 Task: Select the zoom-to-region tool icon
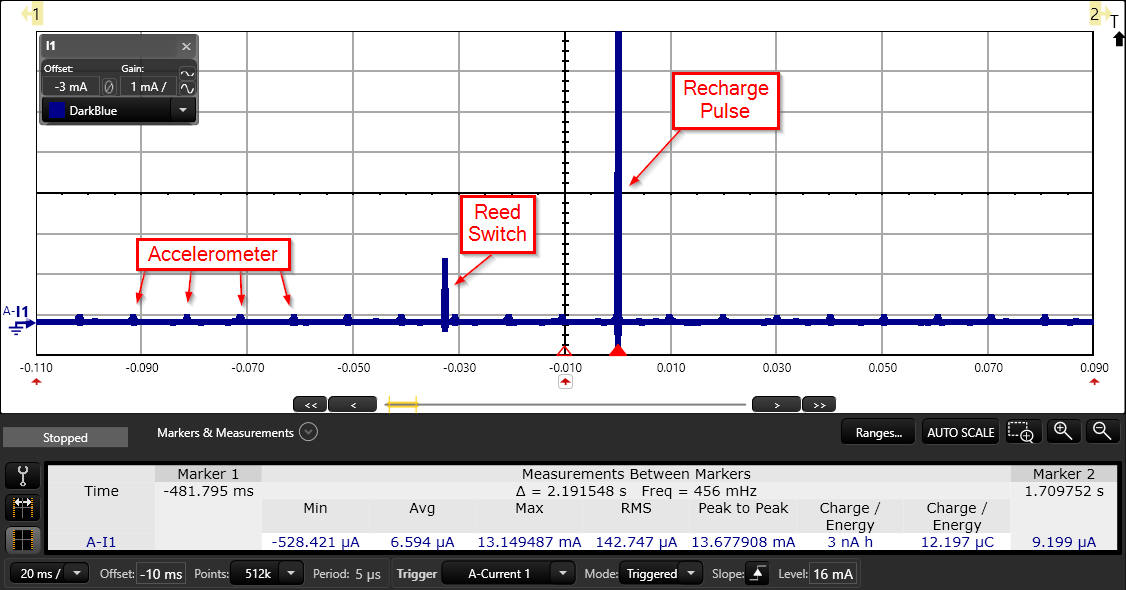[x=1022, y=431]
